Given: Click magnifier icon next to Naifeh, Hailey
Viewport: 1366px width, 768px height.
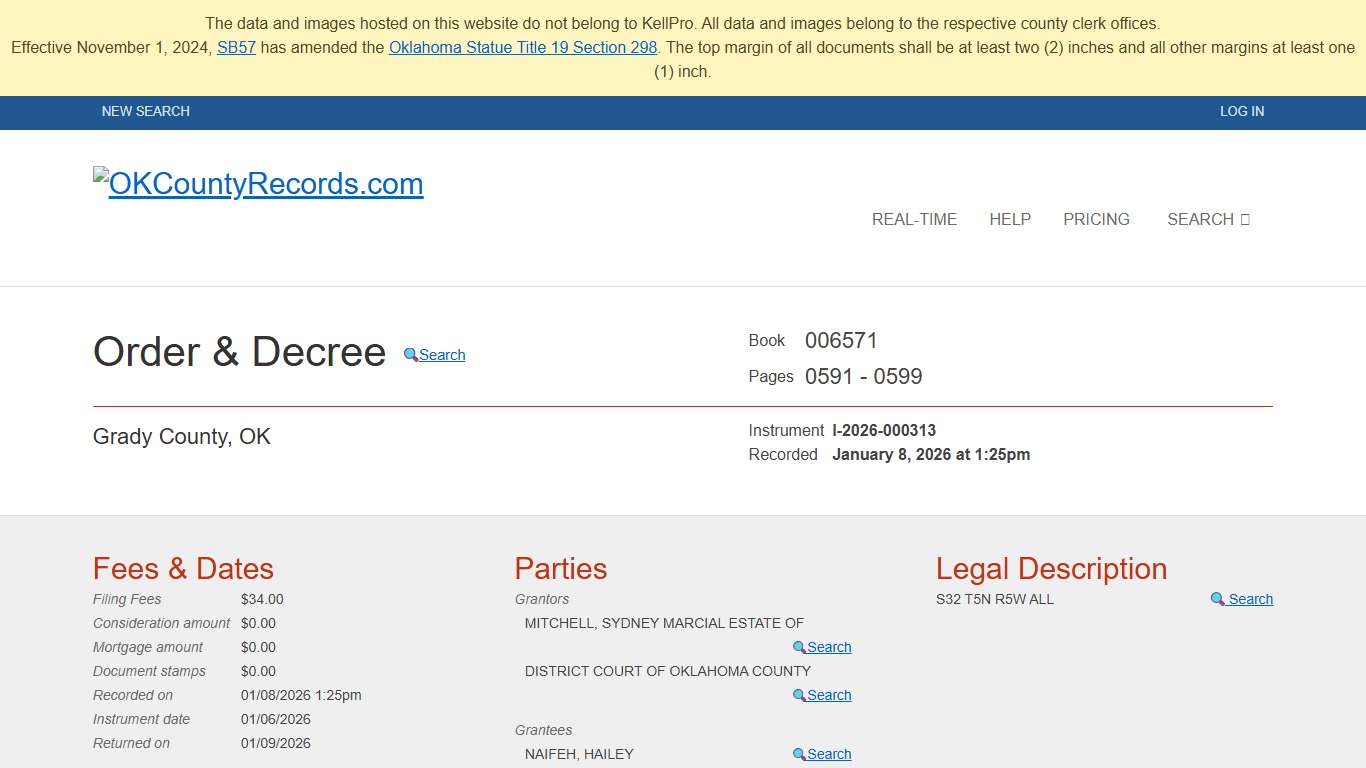Looking at the screenshot, I should pyautogui.click(x=799, y=755).
